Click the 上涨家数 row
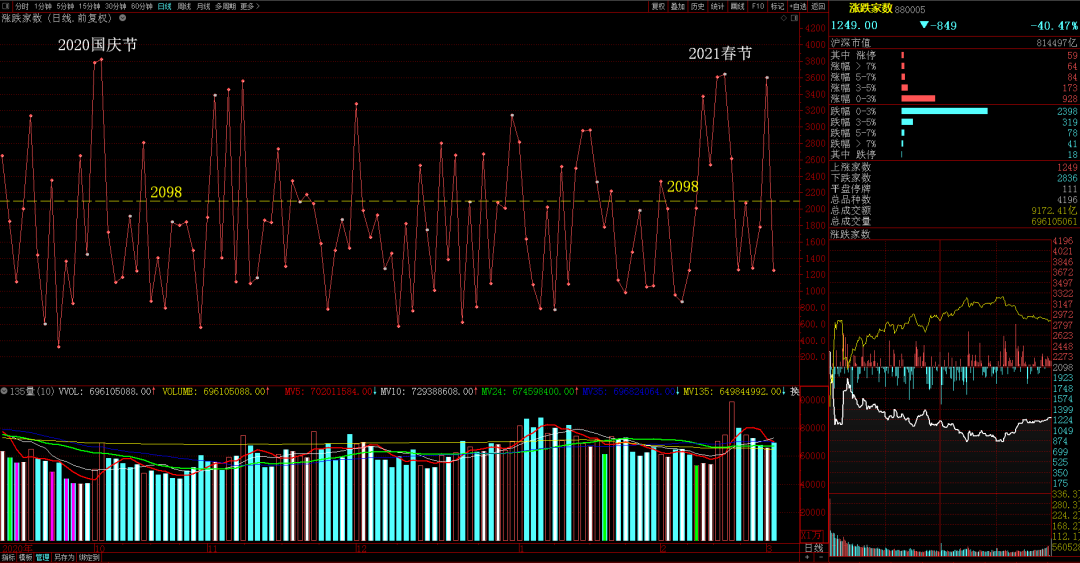The width and height of the screenshot is (1080, 563). click(x=954, y=167)
